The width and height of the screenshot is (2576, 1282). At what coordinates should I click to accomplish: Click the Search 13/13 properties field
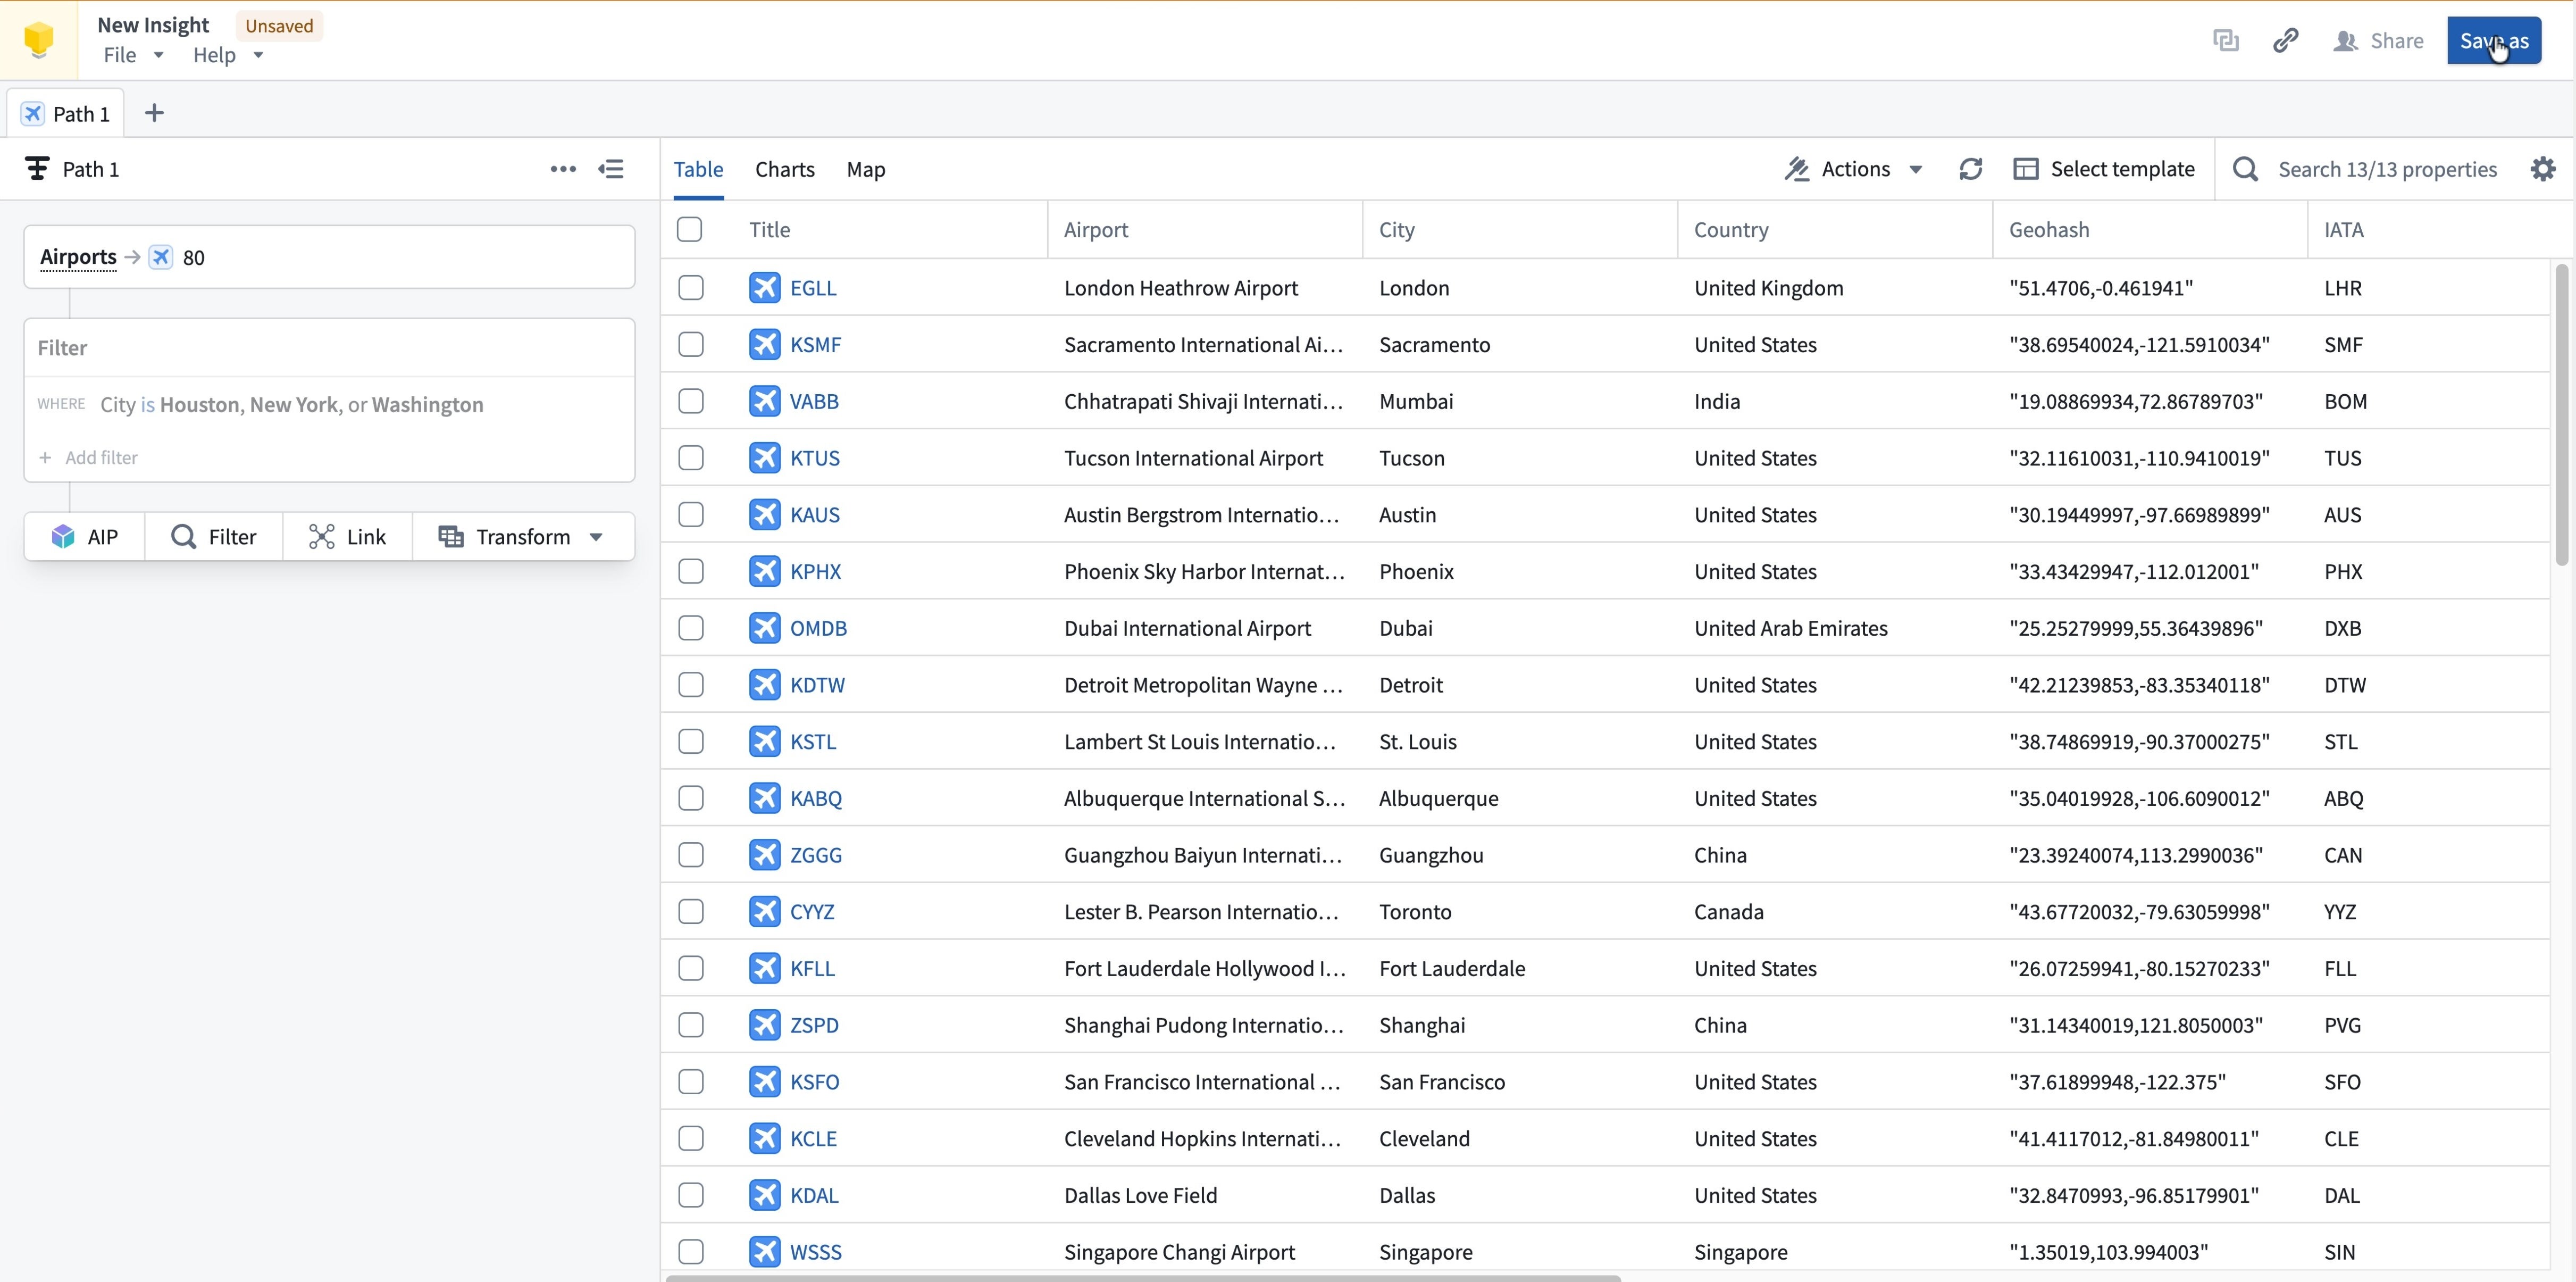pos(2386,169)
